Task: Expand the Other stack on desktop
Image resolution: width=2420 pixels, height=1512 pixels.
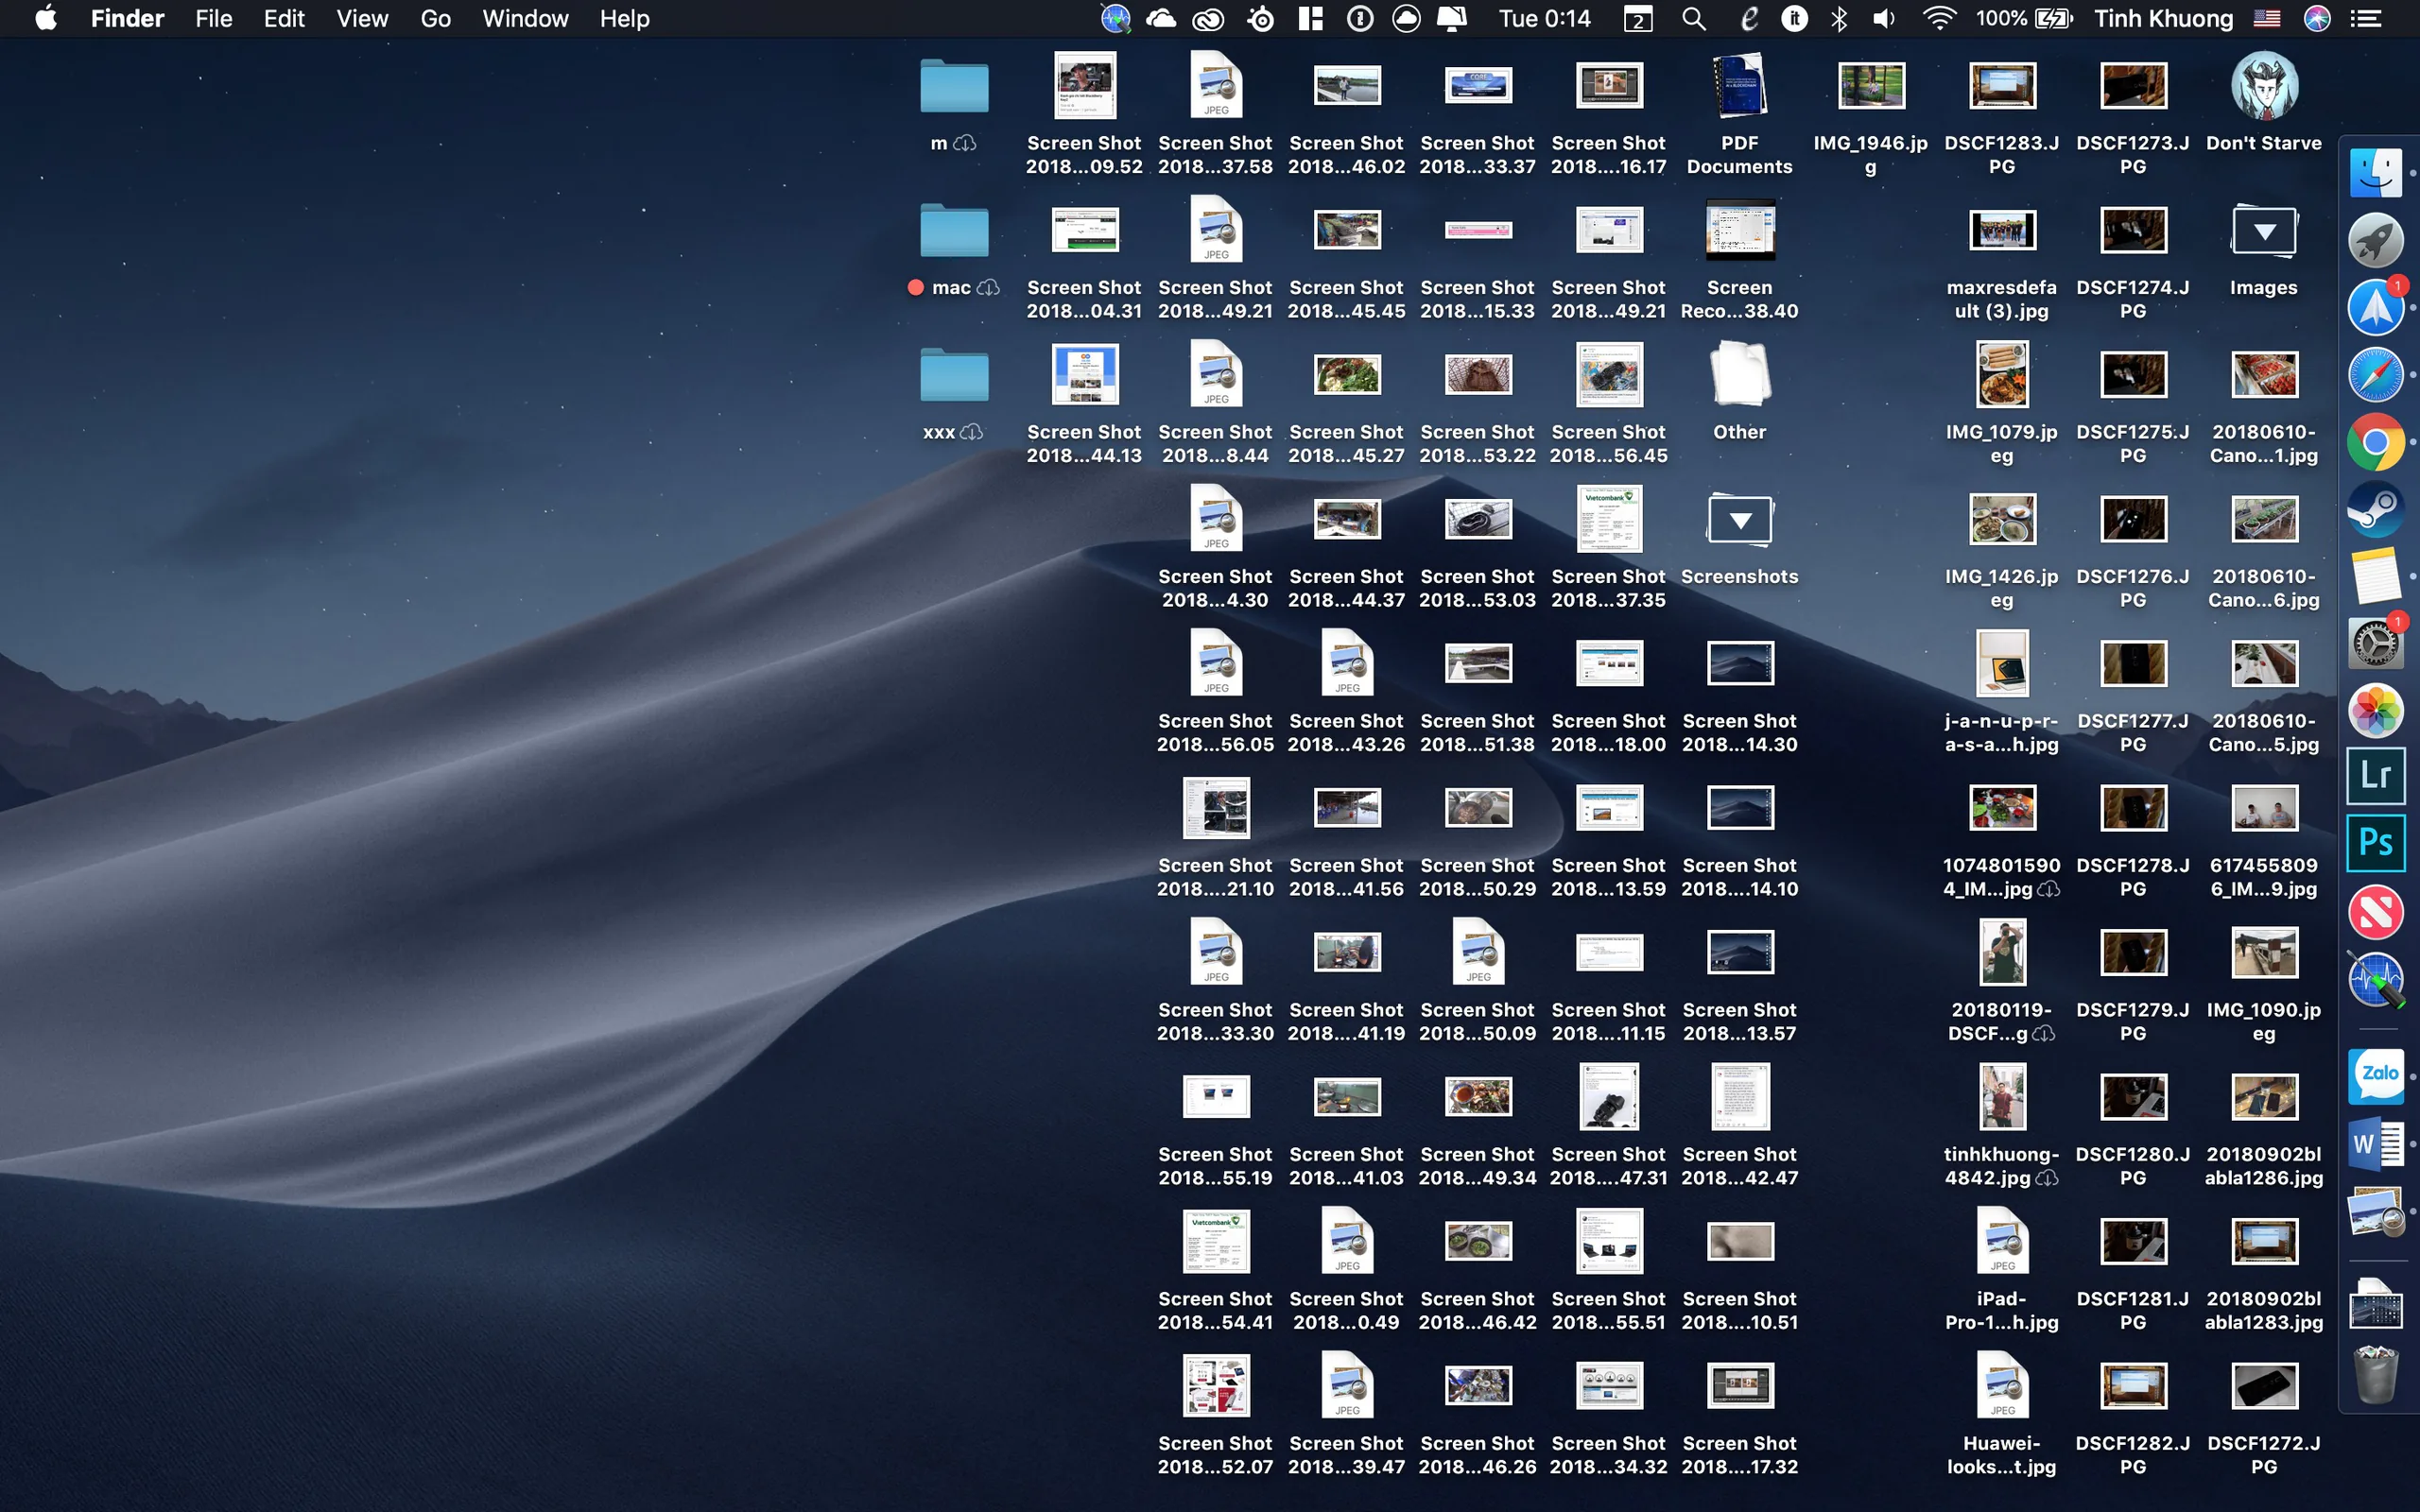Action: [1740, 374]
